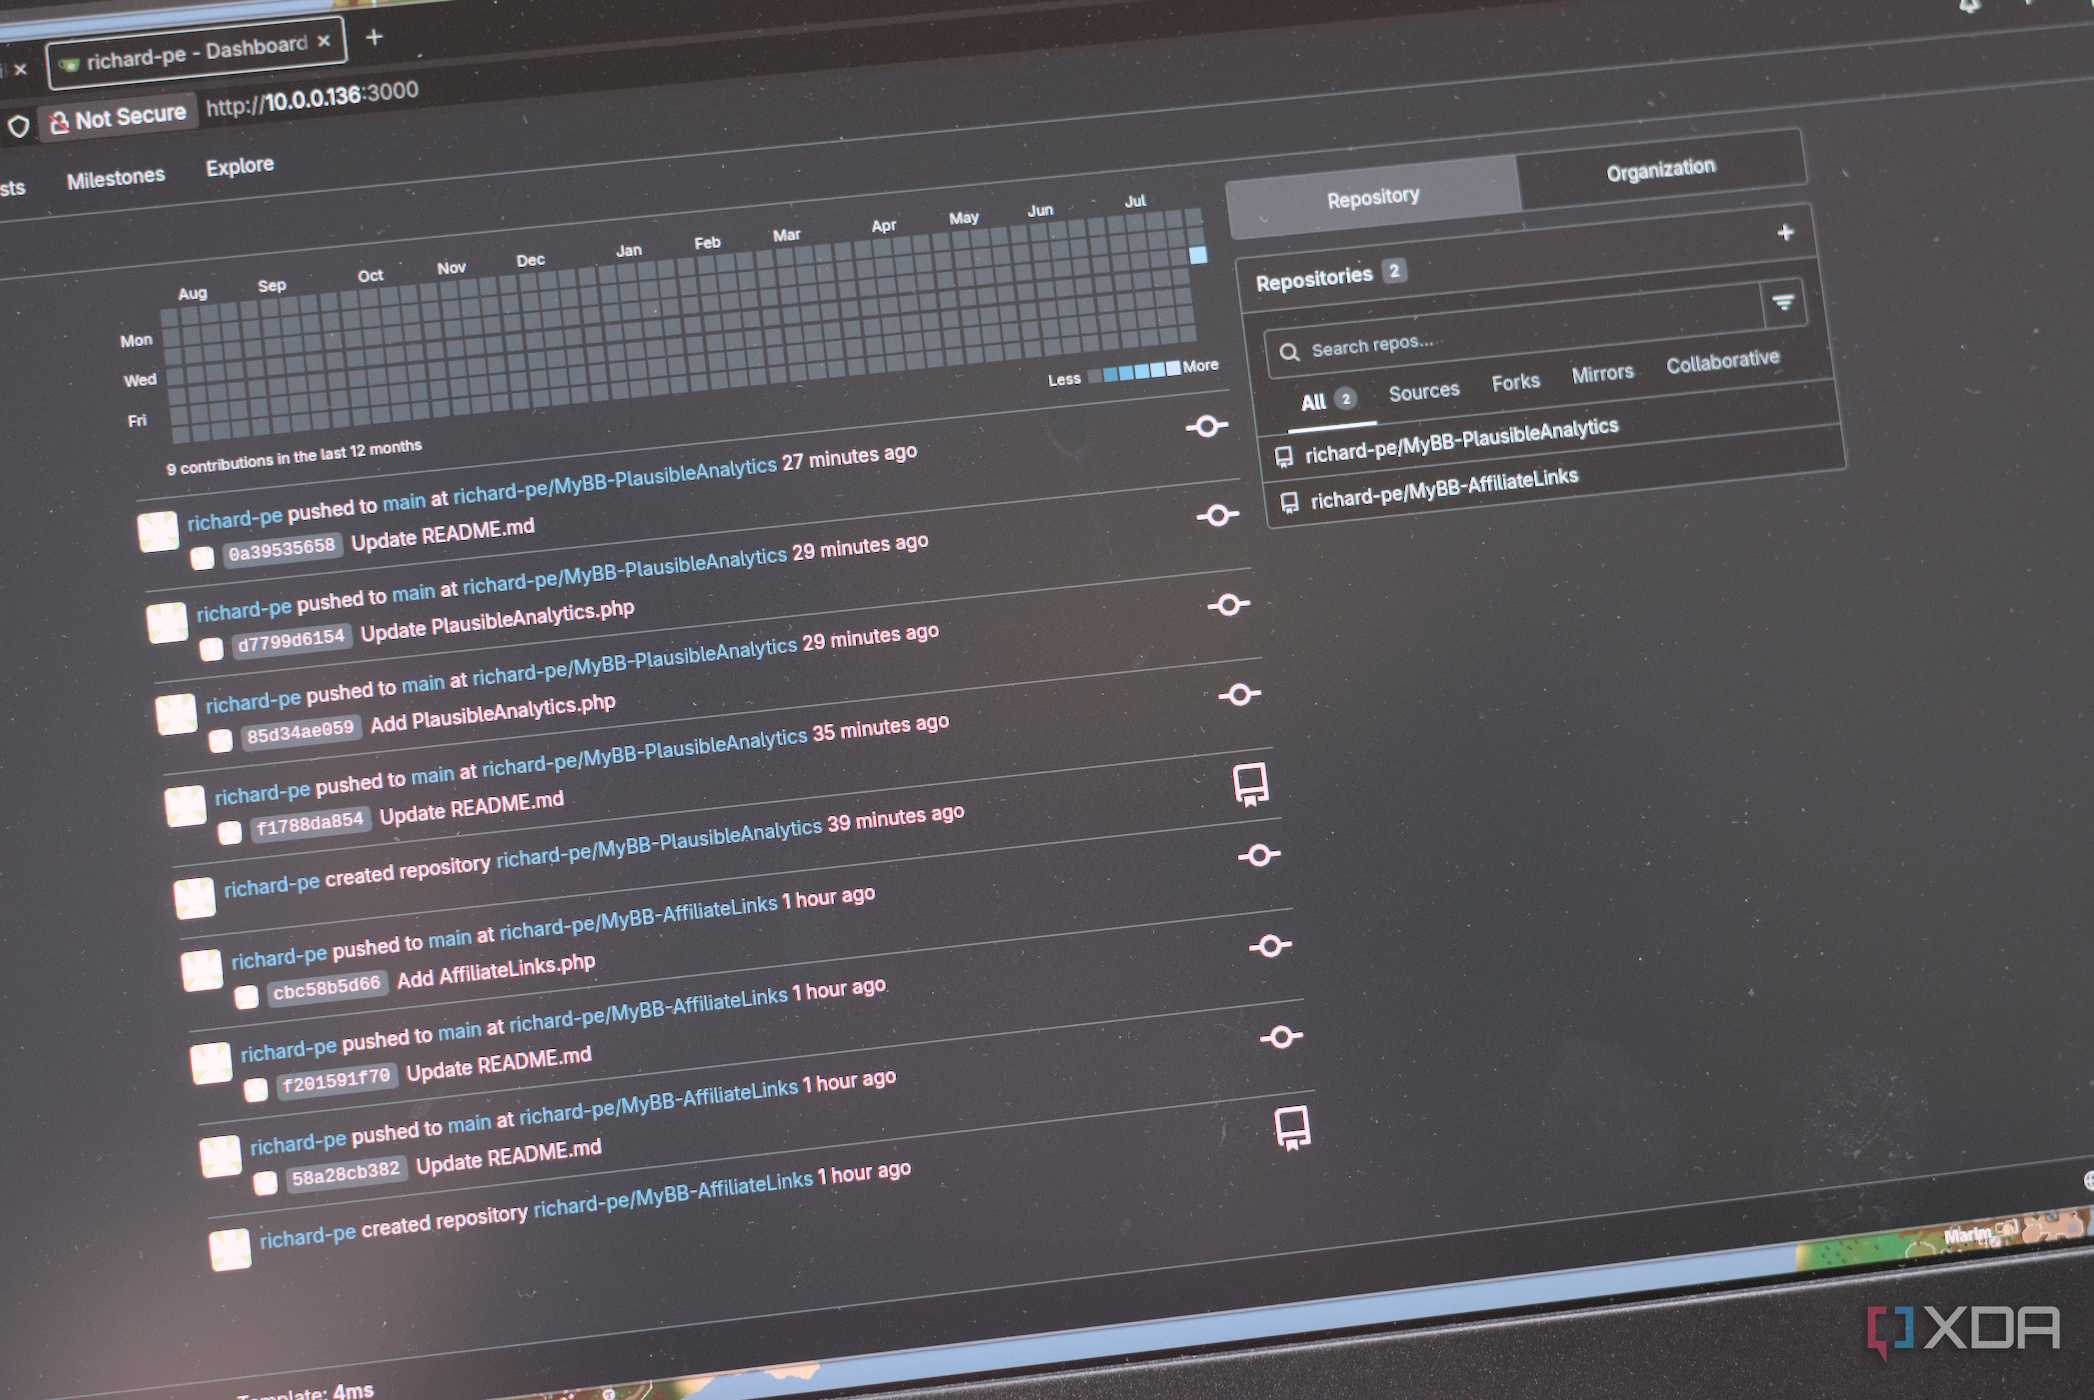Open the repository filter icon
Screen dimensions: 2094x1400
pos(1783,302)
